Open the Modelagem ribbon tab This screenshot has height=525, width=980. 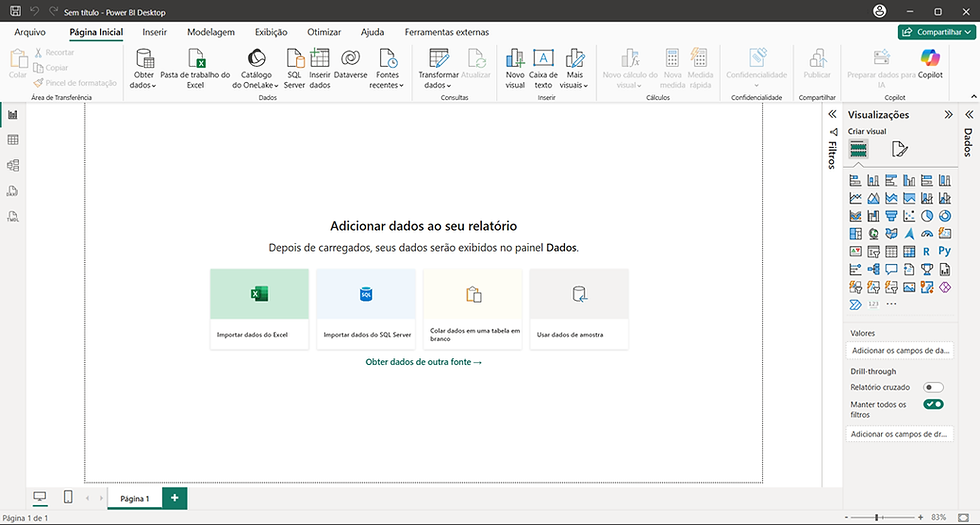[x=211, y=32]
